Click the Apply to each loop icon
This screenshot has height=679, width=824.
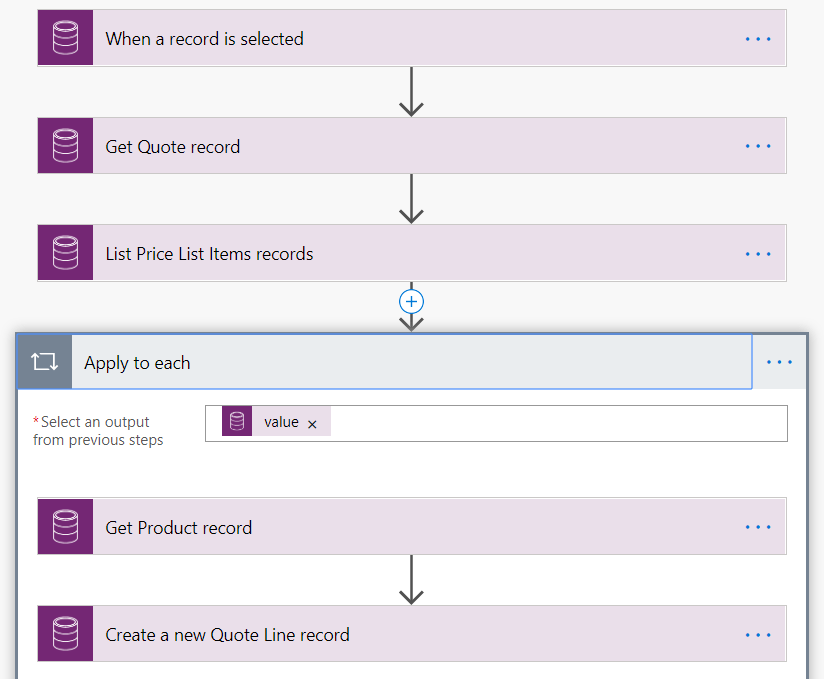pyautogui.click(x=45, y=362)
